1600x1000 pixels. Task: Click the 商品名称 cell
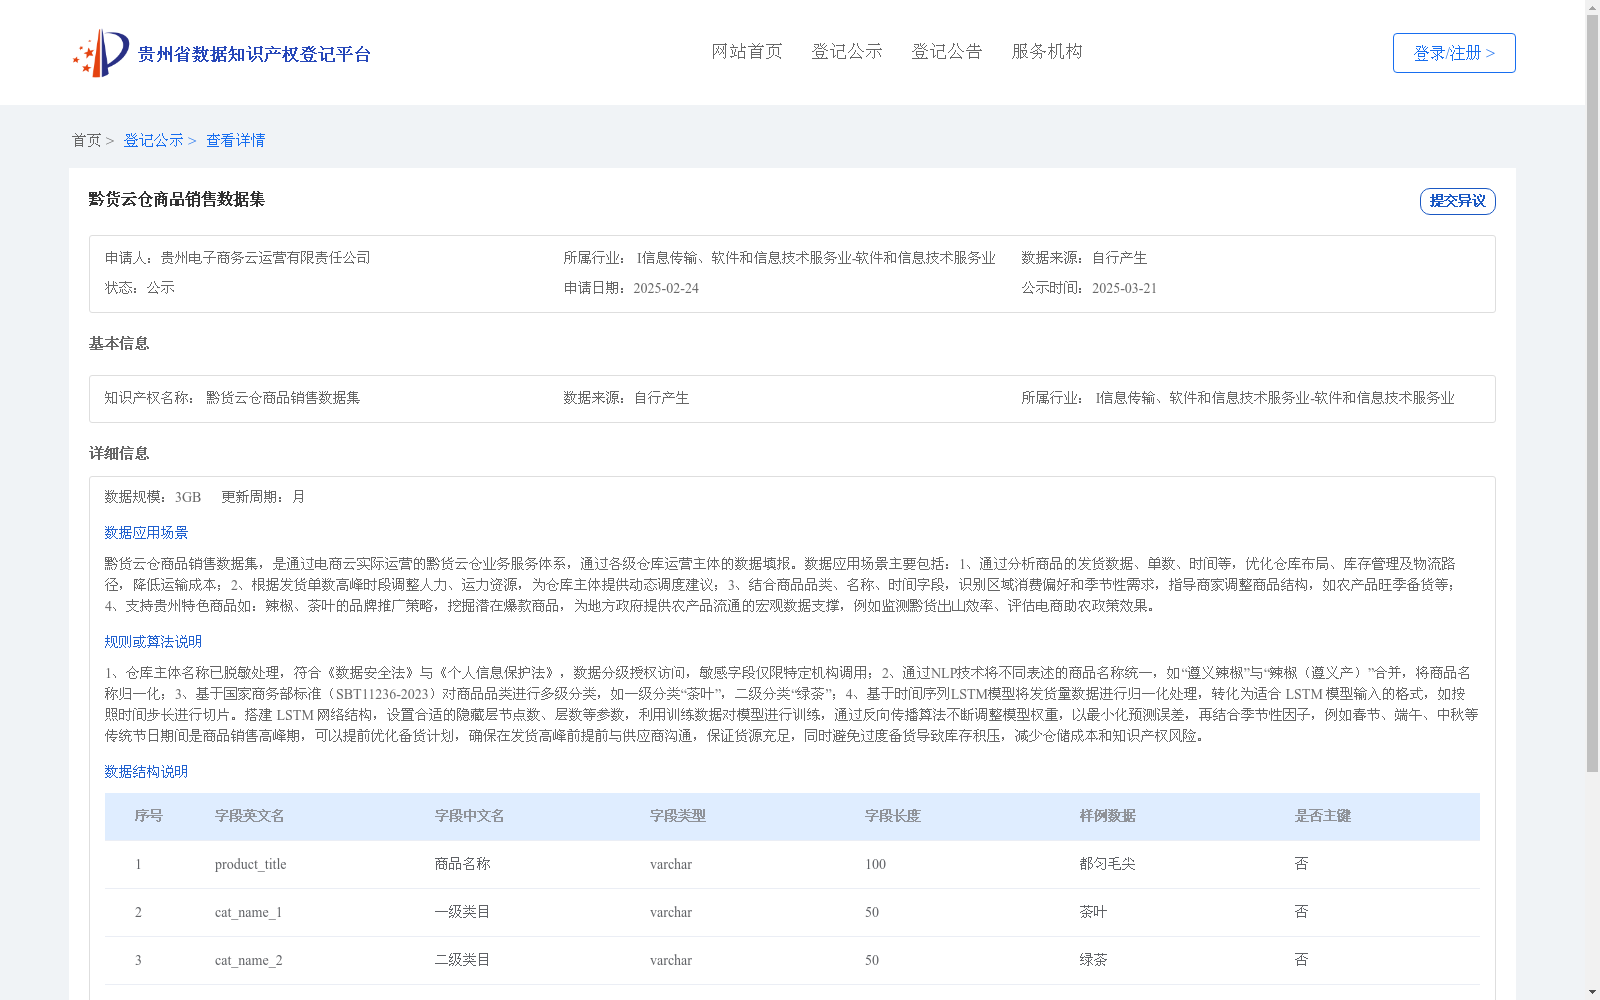(x=463, y=864)
